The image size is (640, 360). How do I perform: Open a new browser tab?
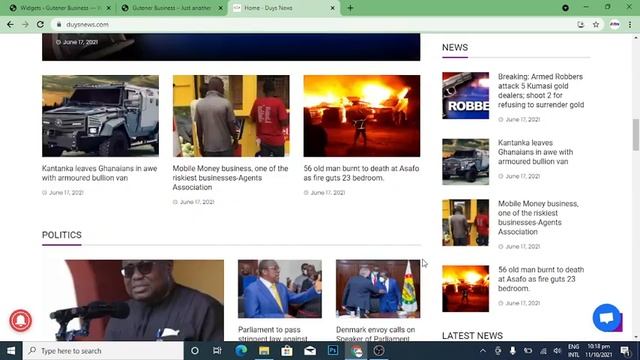click(x=350, y=8)
